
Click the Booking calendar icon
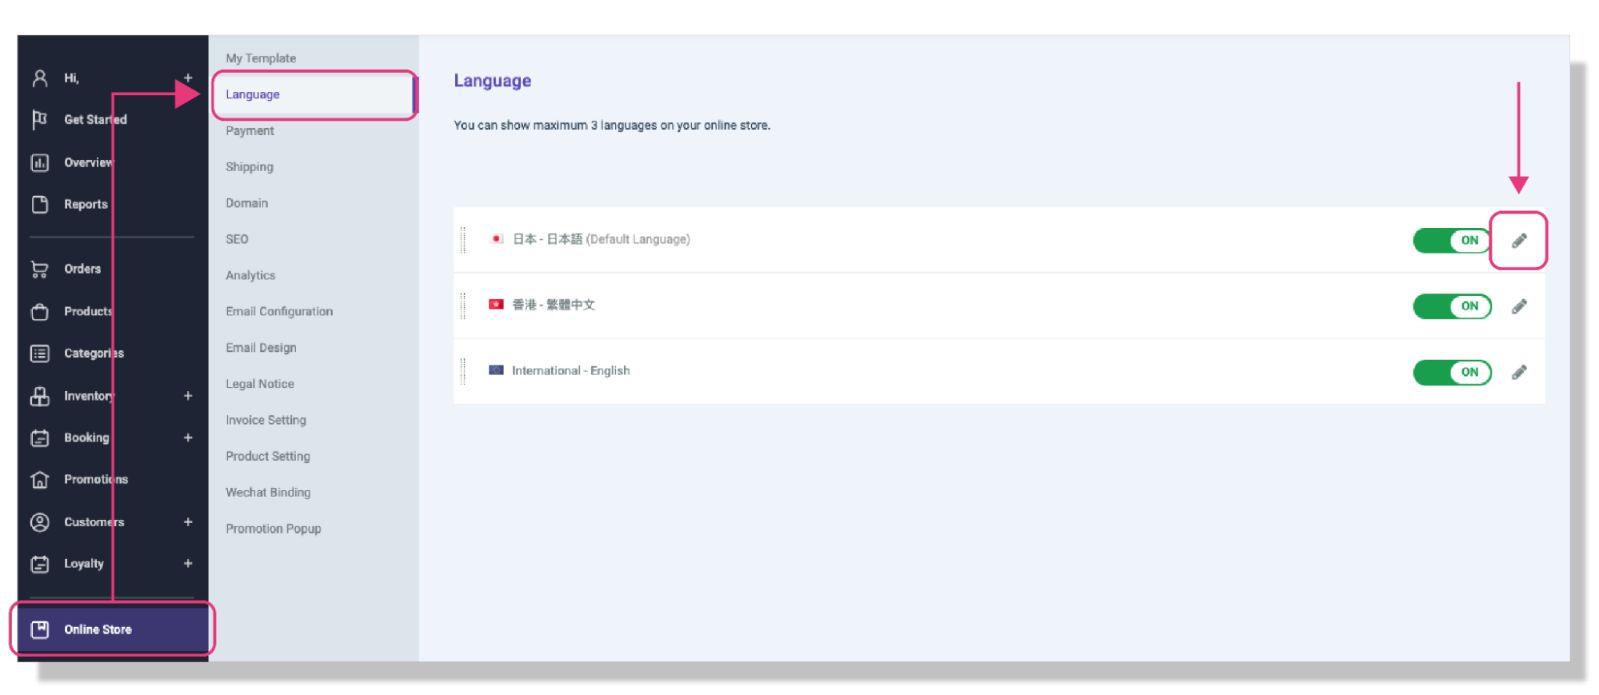pyautogui.click(x=40, y=438)
